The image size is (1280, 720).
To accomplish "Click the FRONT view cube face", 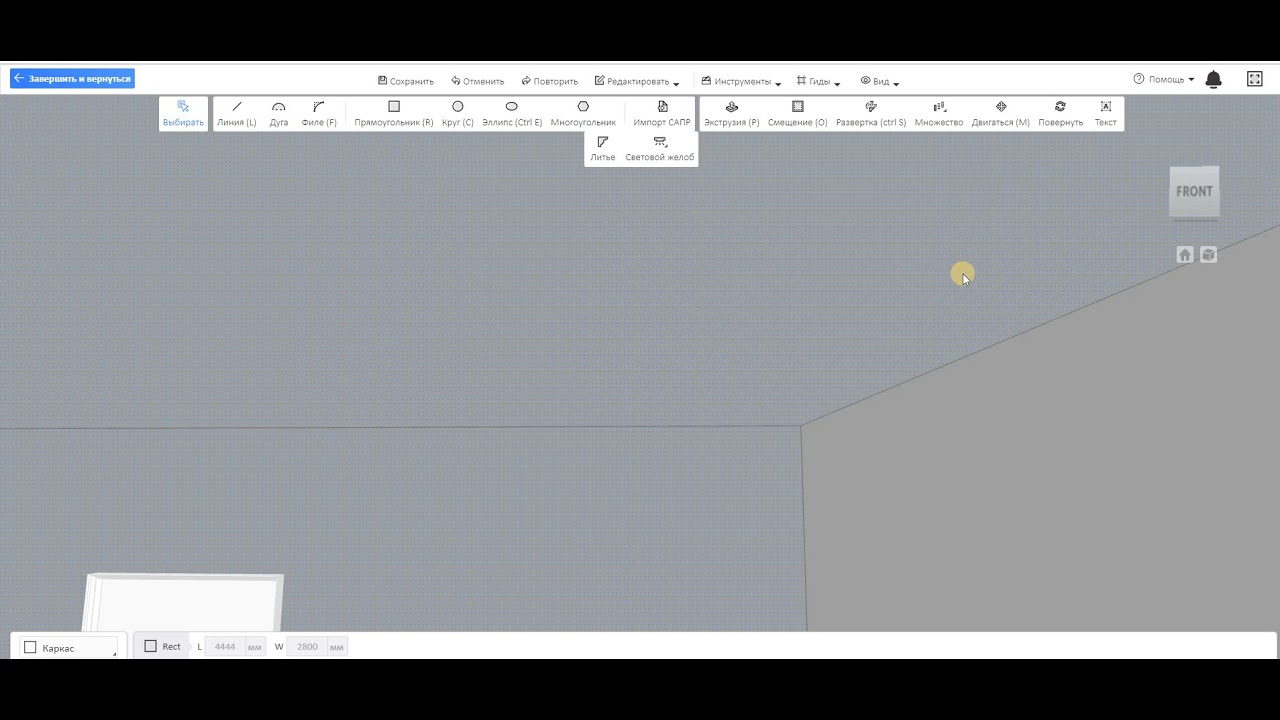I will coord(1194,191).
